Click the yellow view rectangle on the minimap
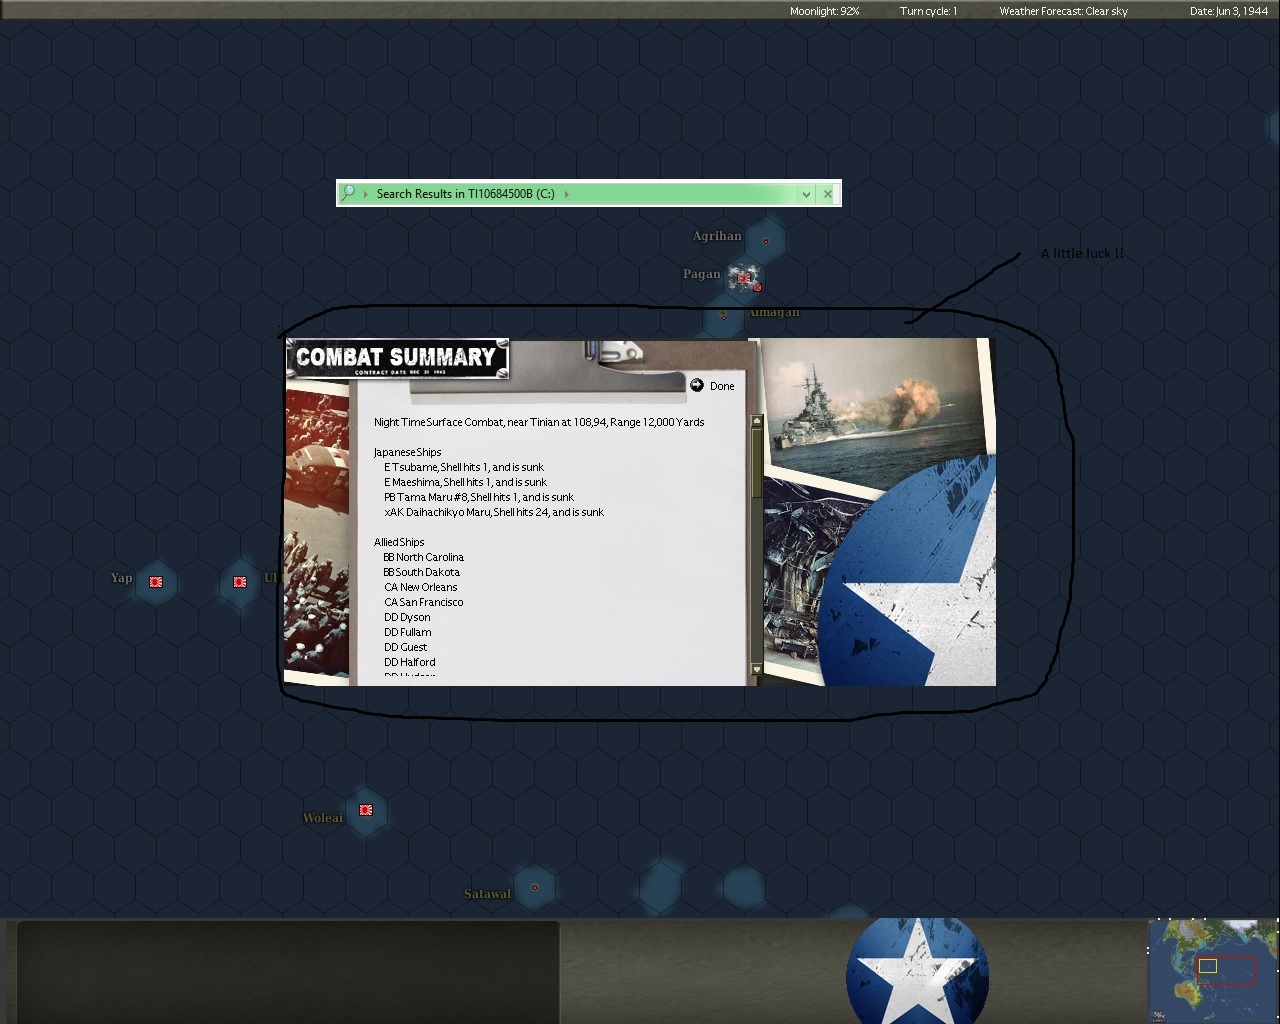The image size is (1280, 1024). pos(1207,966)
